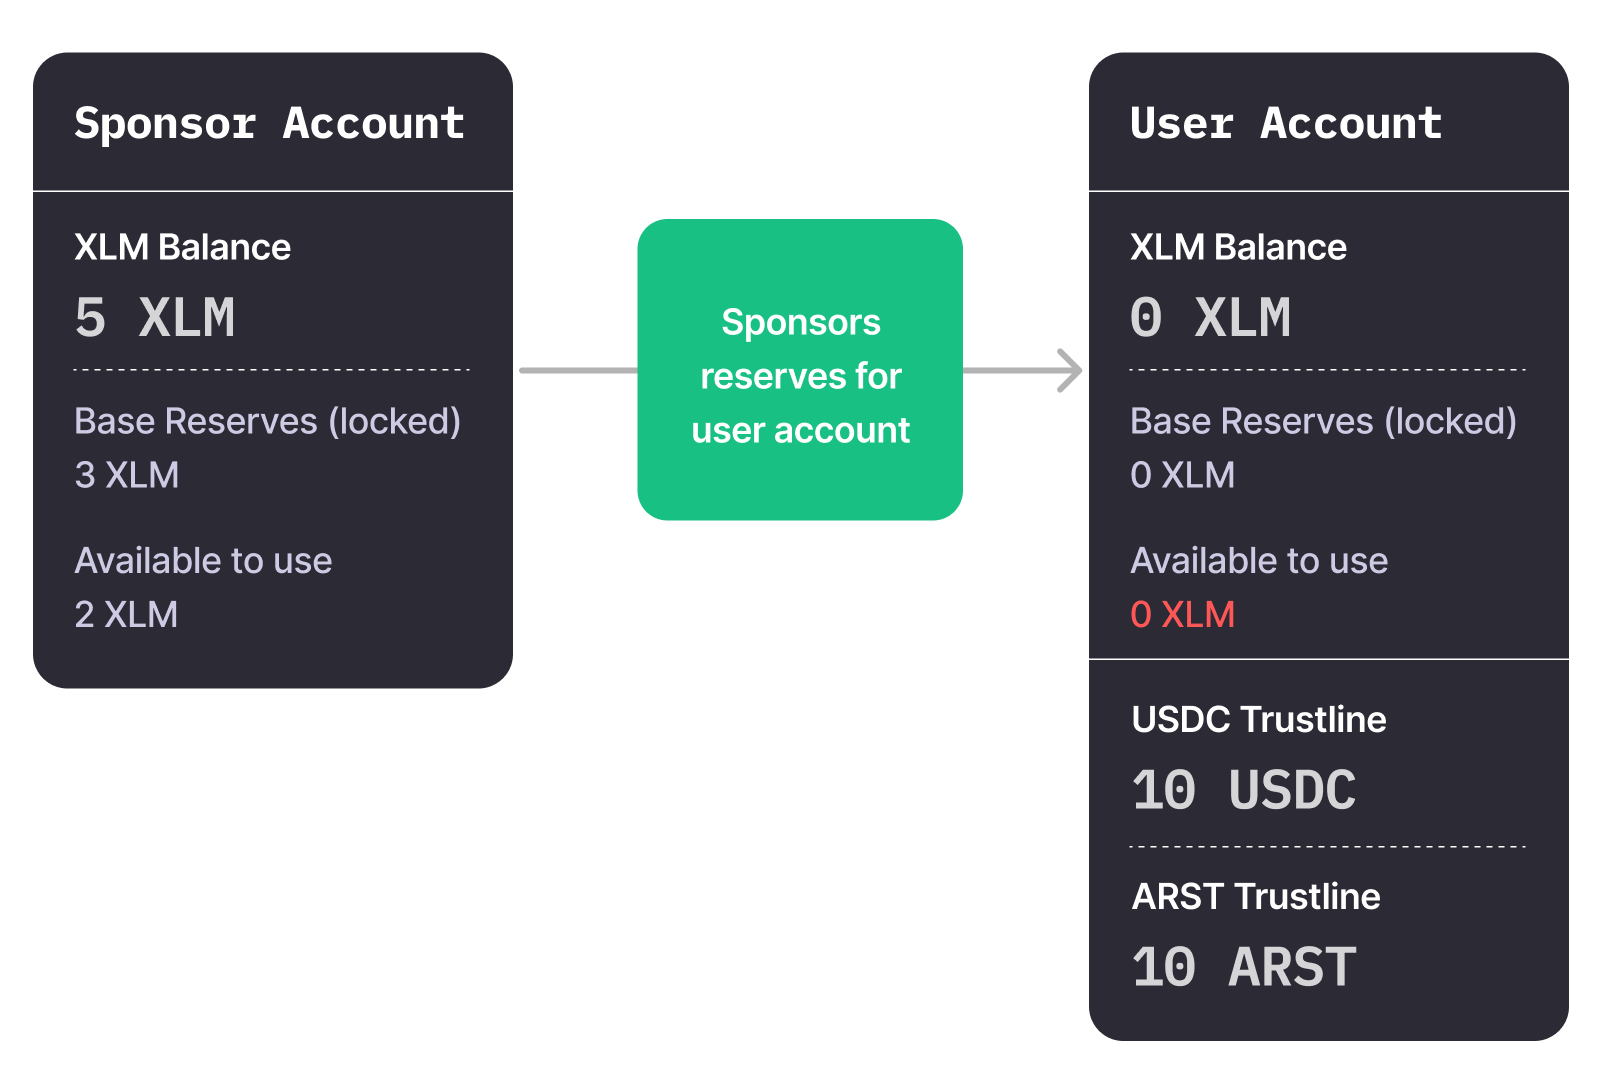Click the sponsor's Available to use label

coord(203,561)
